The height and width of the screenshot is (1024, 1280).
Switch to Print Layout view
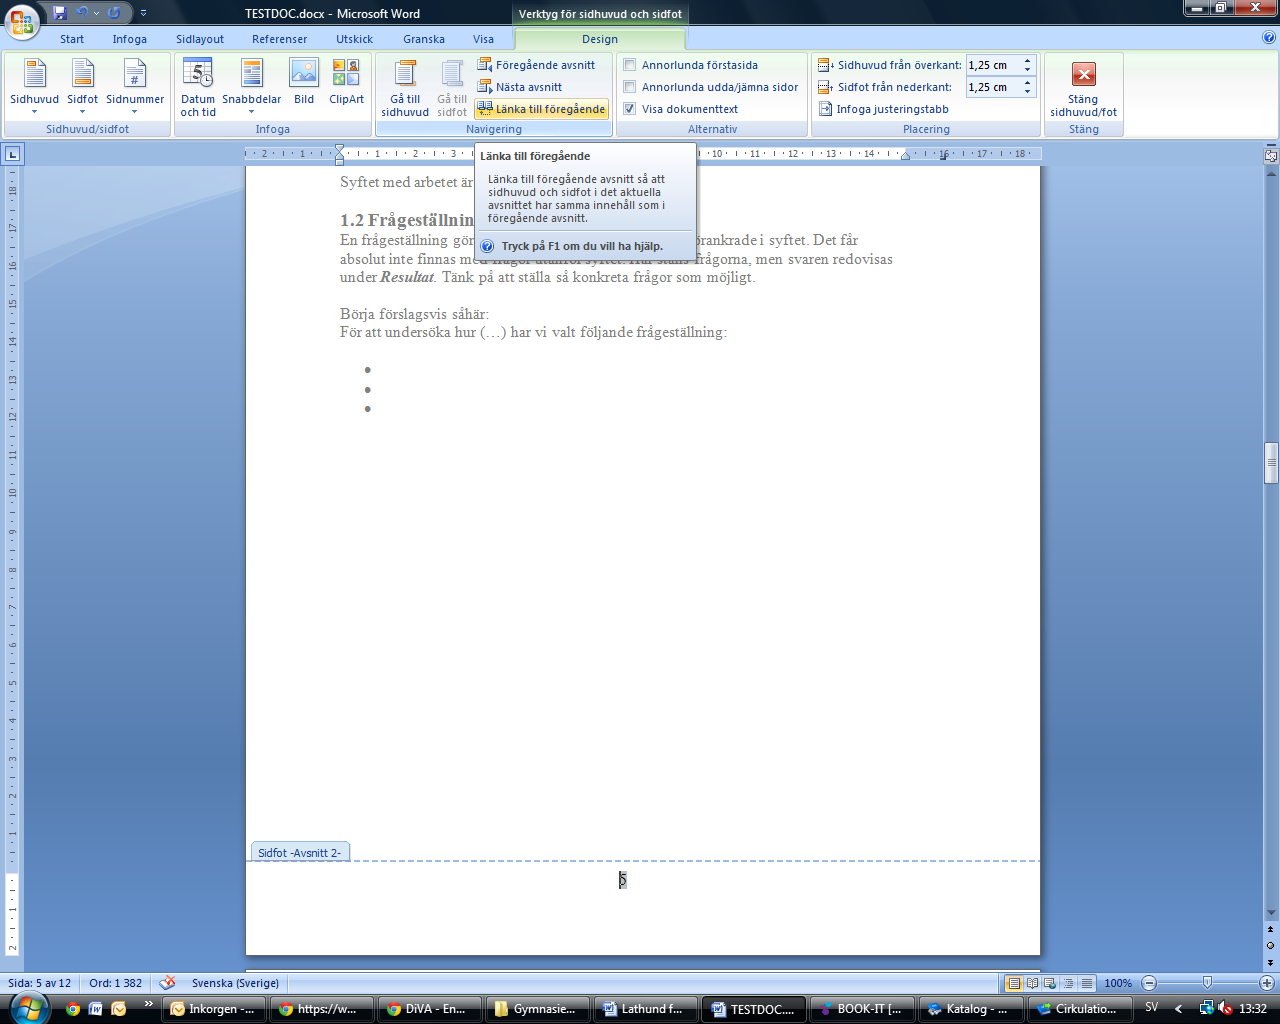pyautogui.click(x=1014, y=983)
